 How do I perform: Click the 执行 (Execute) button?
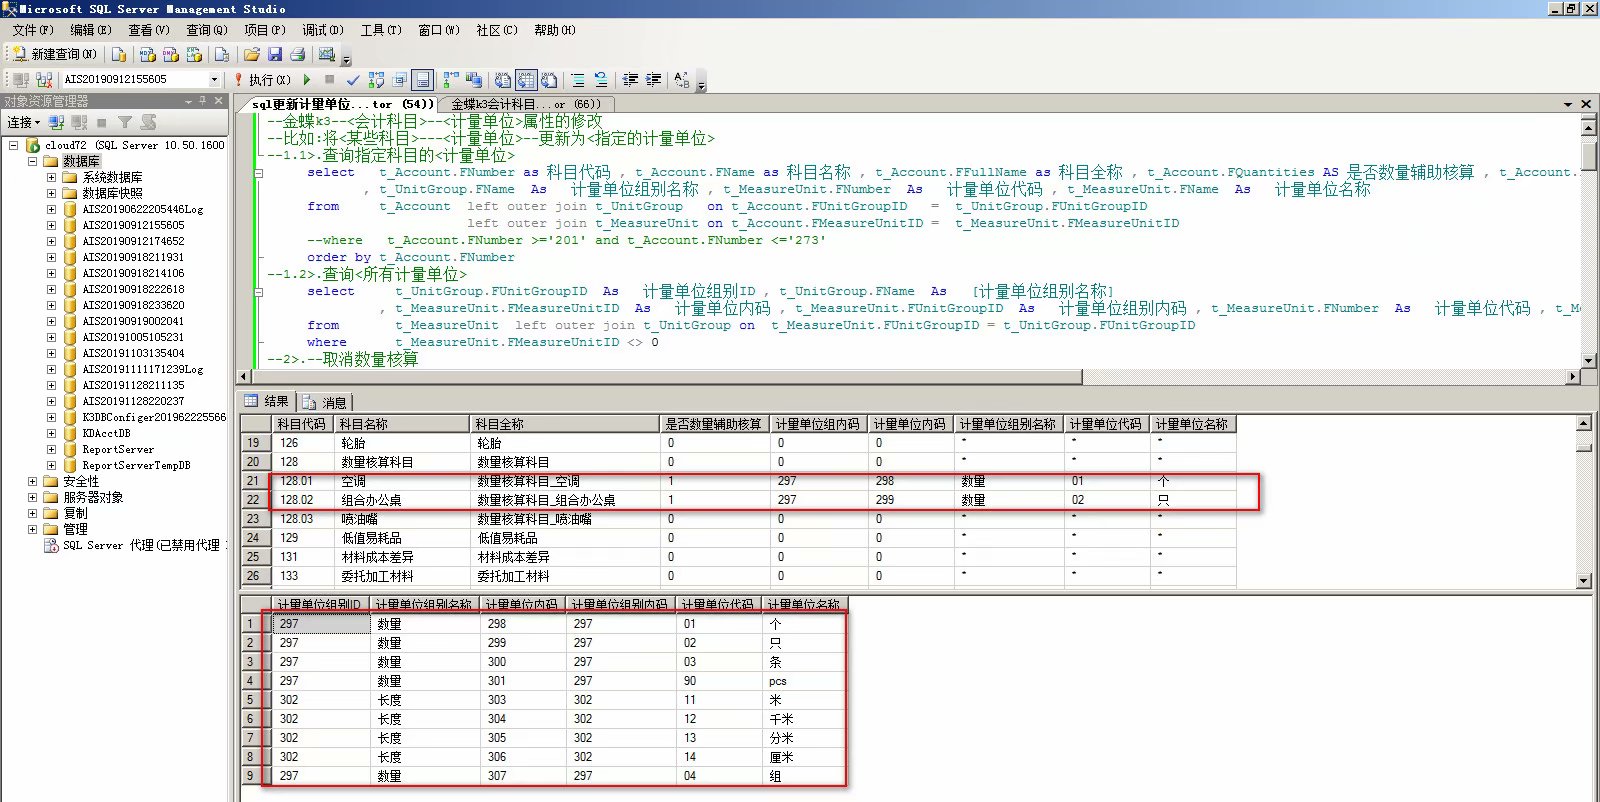(x=262, y=79)
